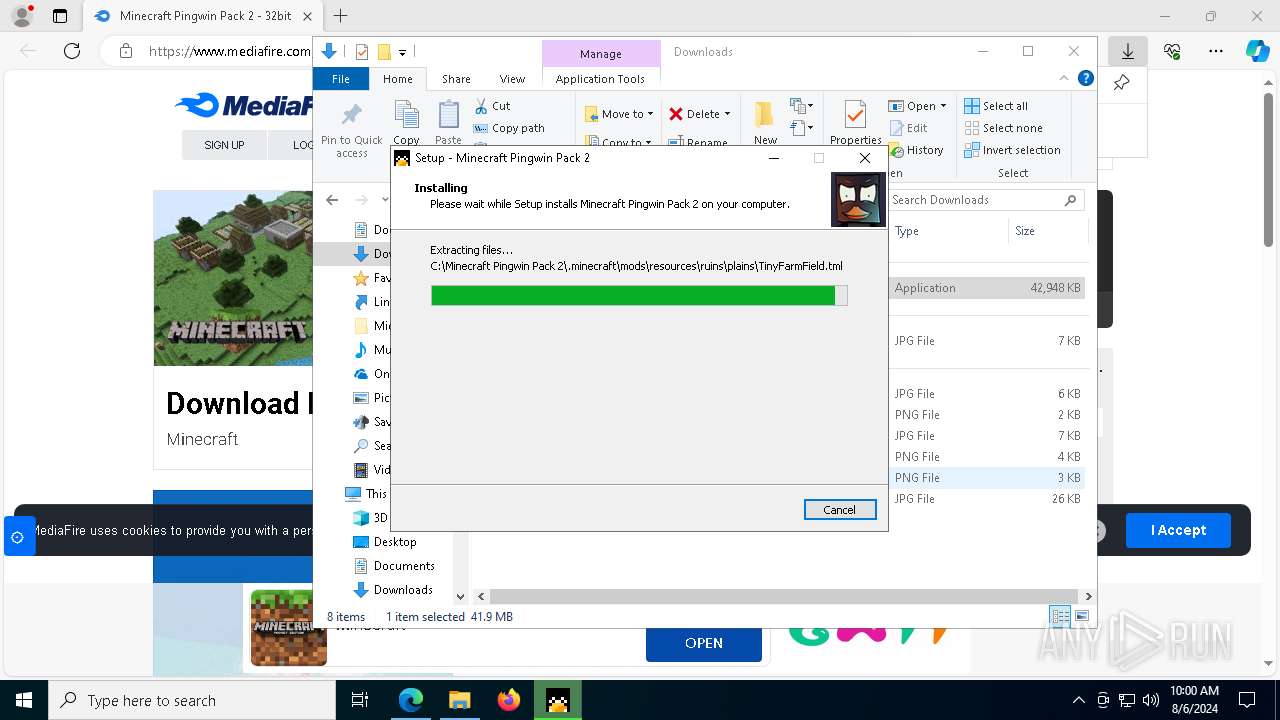Open File Explorer help icon
The width and height of the screenshot is (1280, 720).
tap(1085, 79)
